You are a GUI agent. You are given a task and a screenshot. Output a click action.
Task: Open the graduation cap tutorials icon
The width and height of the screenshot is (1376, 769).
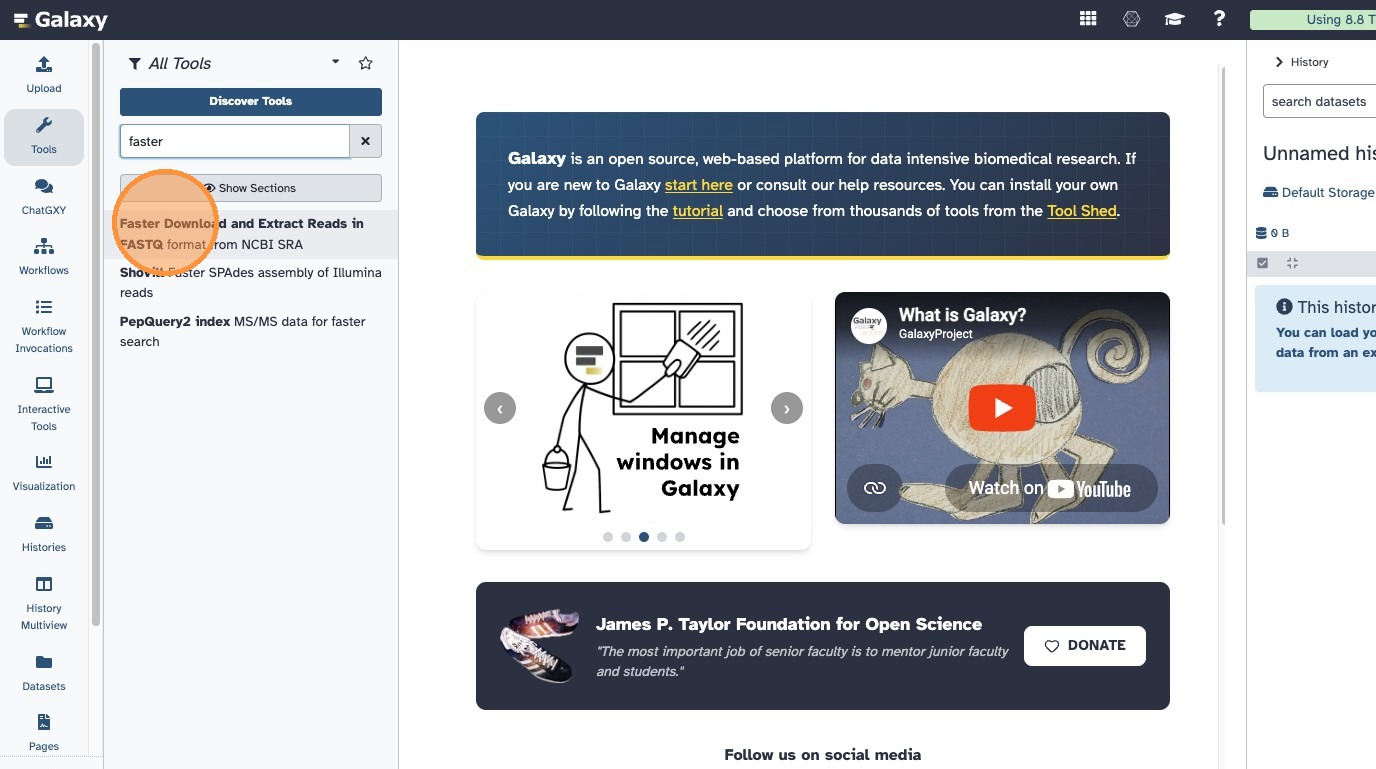tap(1174, 19)
